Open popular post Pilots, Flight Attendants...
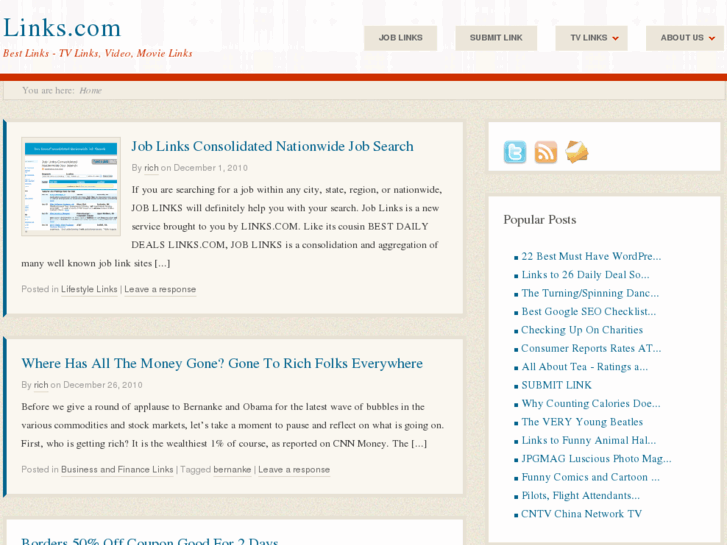The height and width of the screenshot is (545, 727). point(580,496)
